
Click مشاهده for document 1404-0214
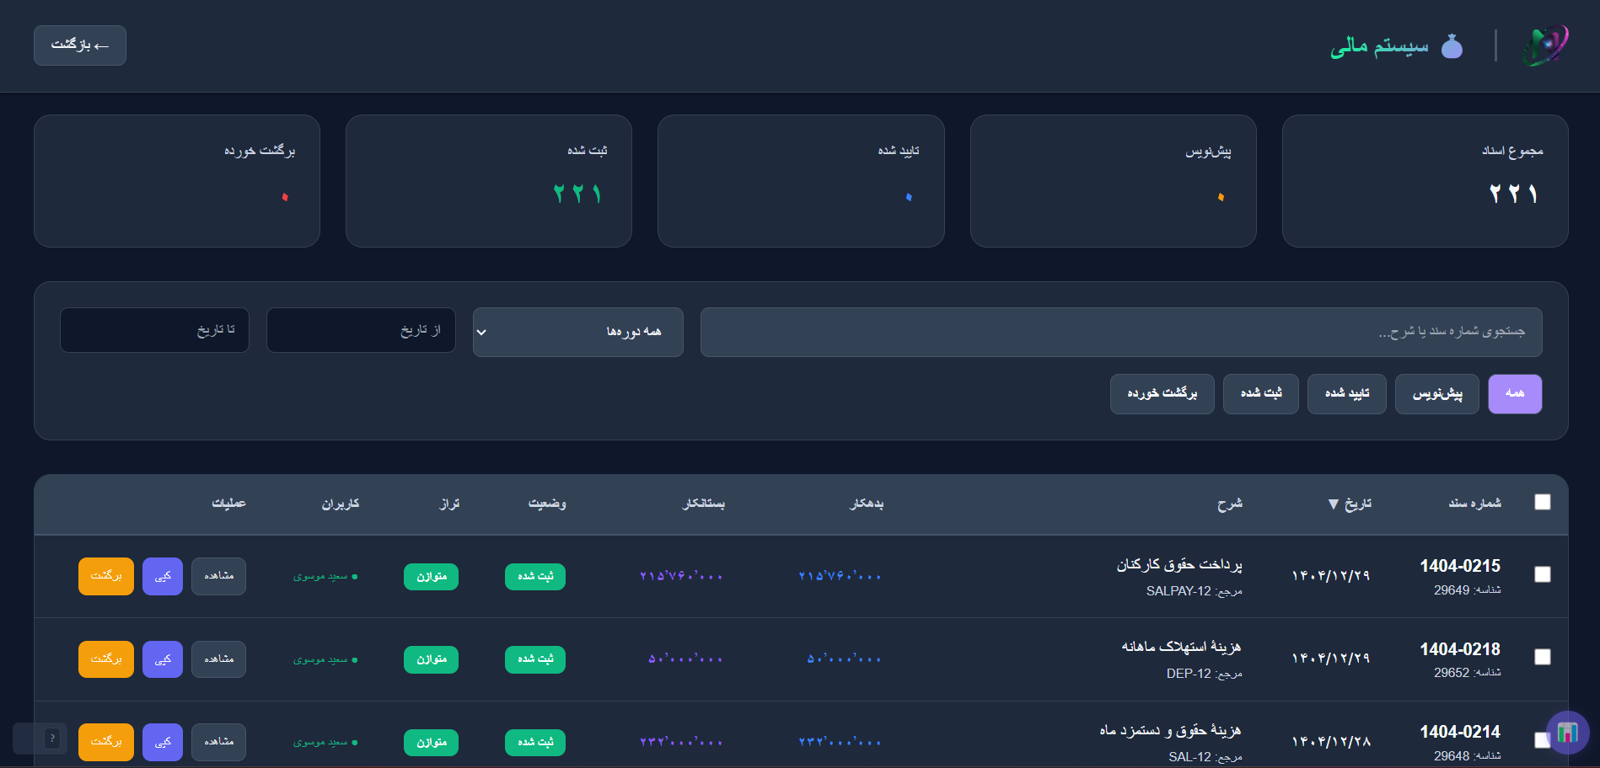pyautogui.click(x=218, y=742)
